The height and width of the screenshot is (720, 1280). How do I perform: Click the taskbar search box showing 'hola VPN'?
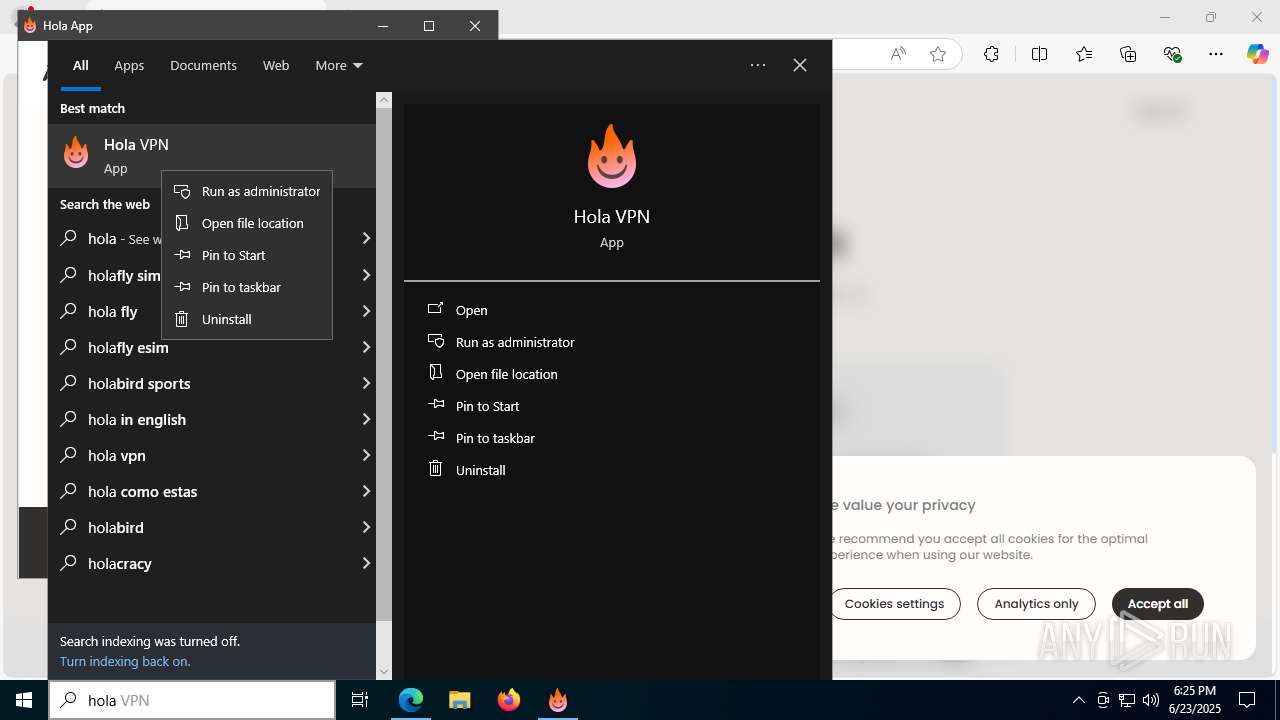pyautogui.click(x=192, y=700)
